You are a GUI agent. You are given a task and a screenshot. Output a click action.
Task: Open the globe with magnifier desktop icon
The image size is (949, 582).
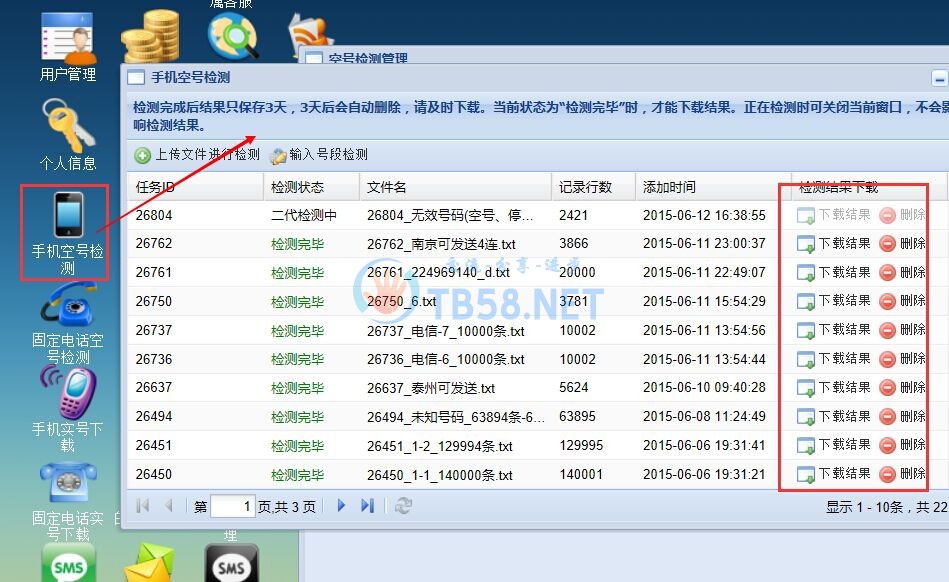tap(232, 36)
